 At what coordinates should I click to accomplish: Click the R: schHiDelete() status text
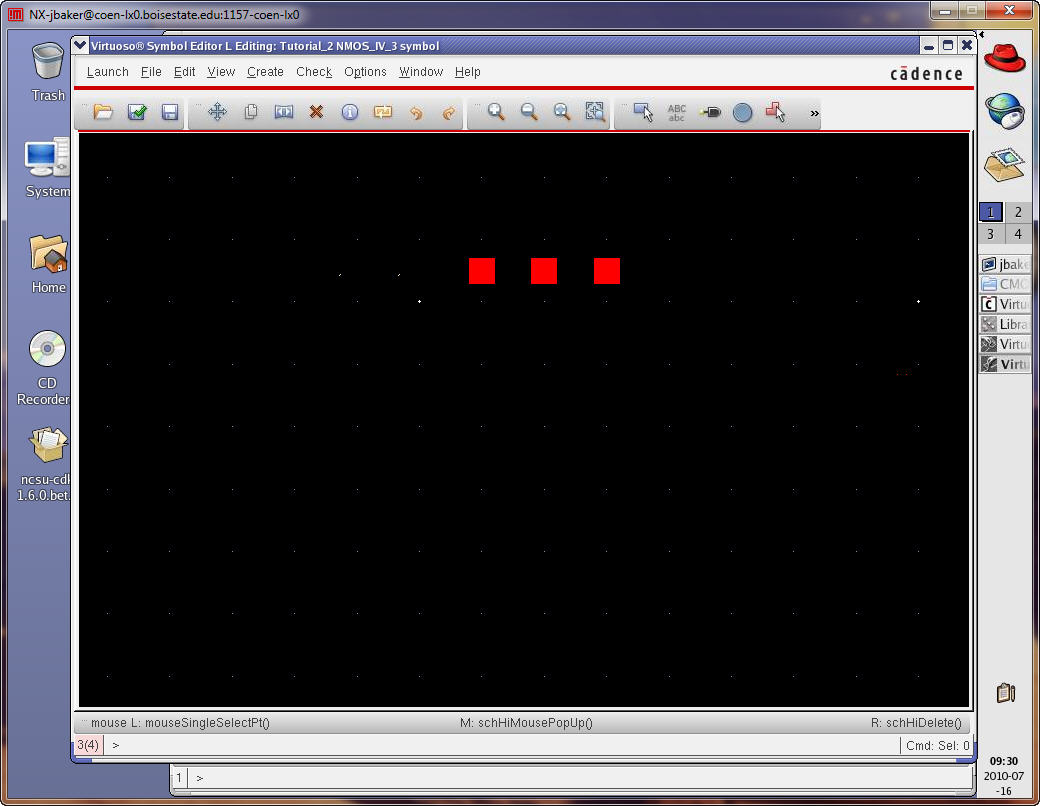tap(916, 722)
